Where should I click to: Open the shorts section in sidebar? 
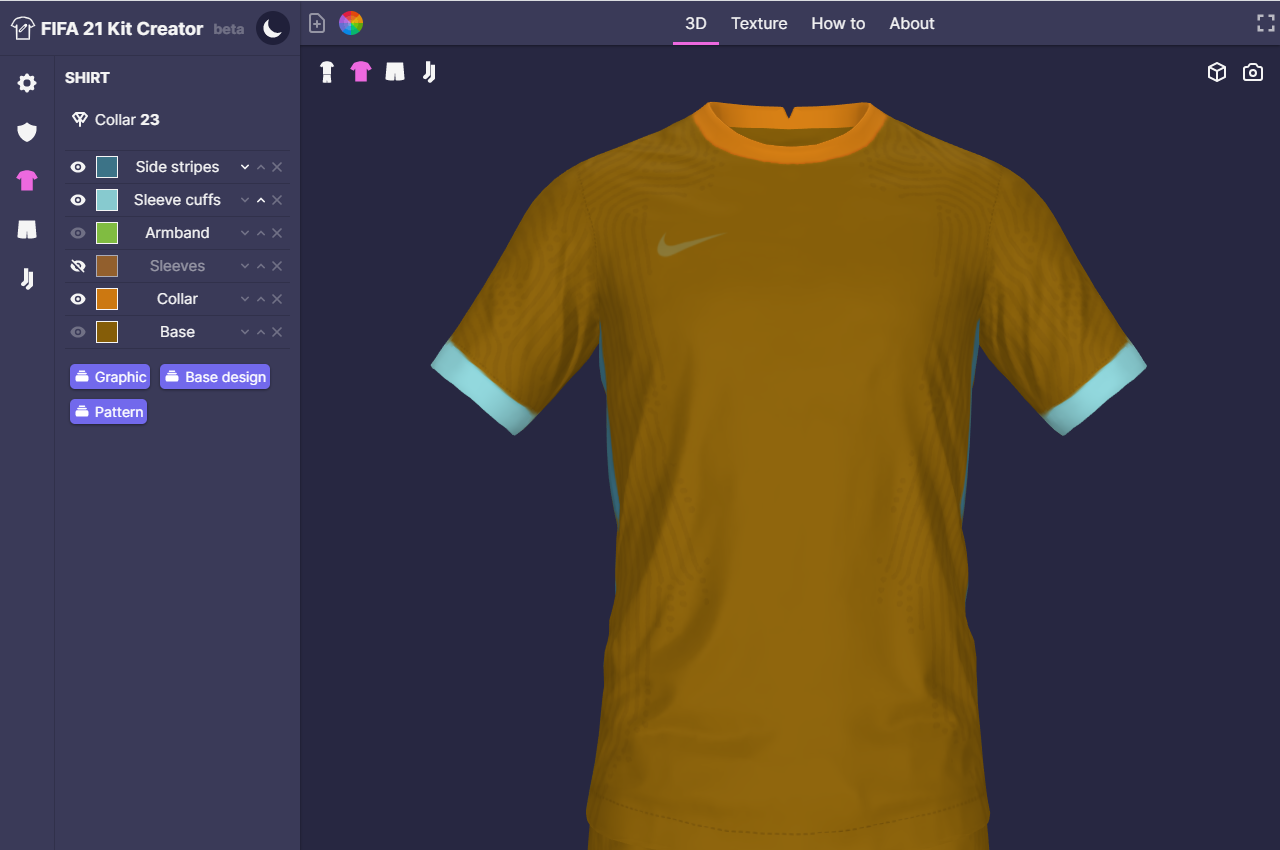(x=27, y=230)
